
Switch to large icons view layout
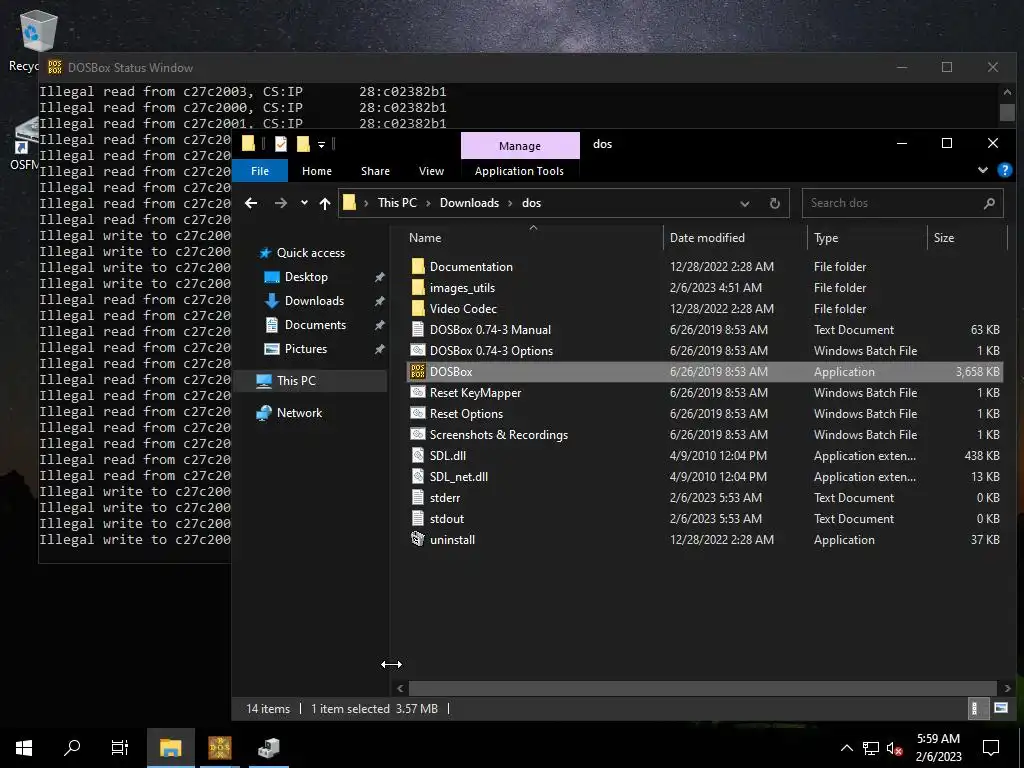1000,708
